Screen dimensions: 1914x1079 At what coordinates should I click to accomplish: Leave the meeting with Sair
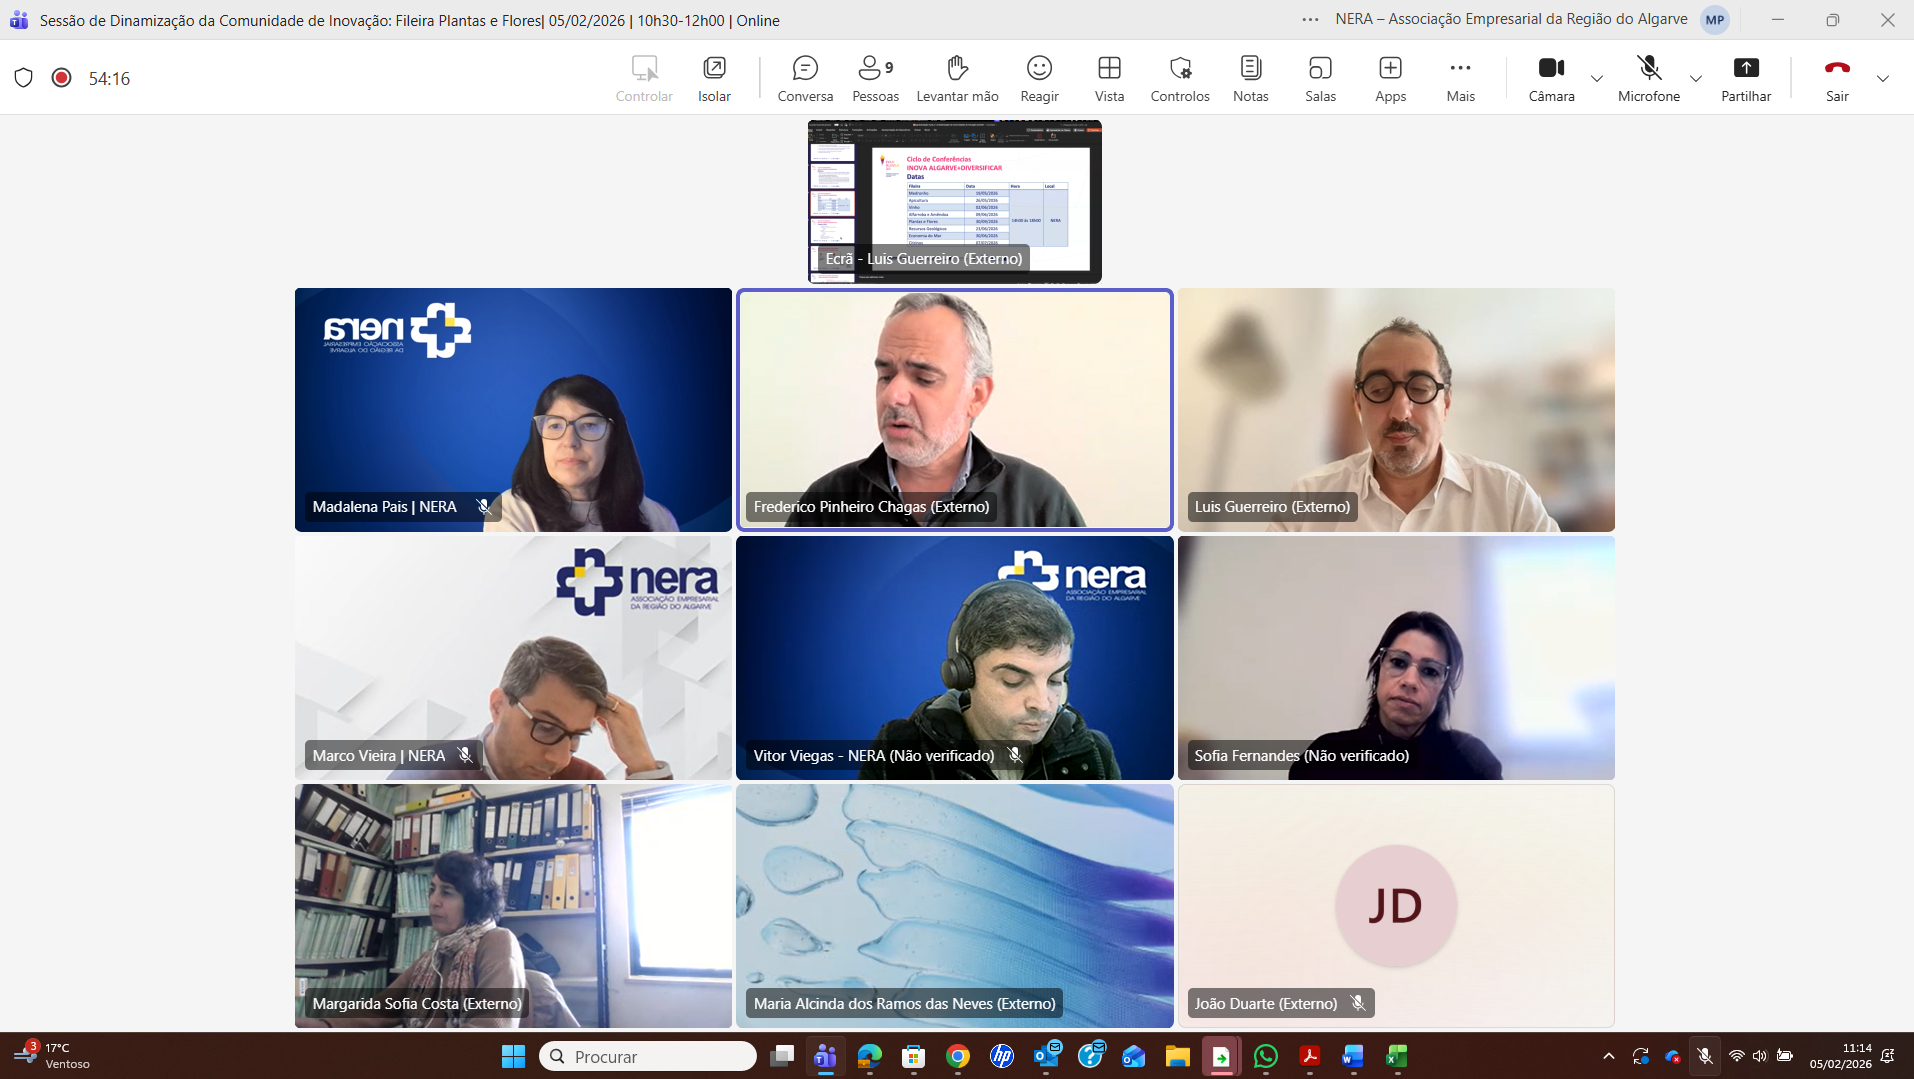[x=1837, y=78]
